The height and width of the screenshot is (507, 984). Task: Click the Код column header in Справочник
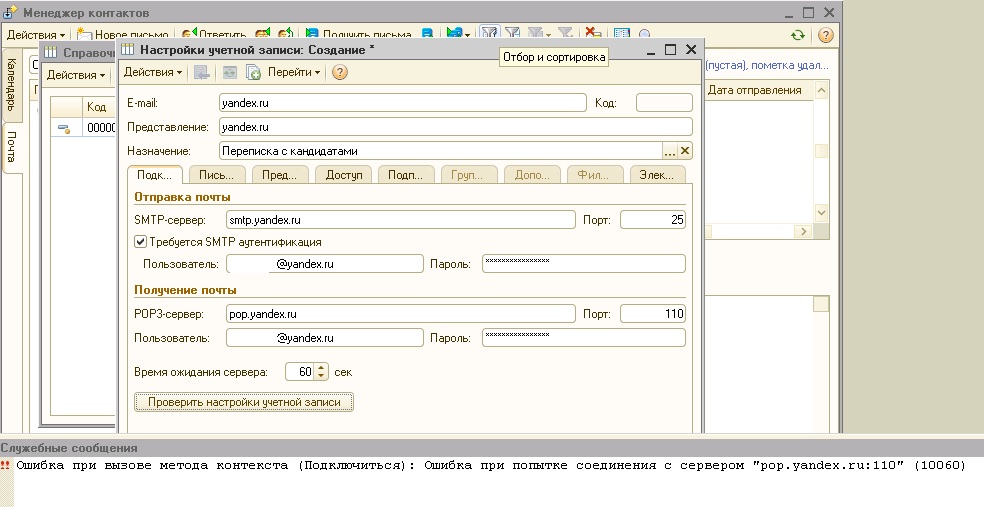coord(99,107)
